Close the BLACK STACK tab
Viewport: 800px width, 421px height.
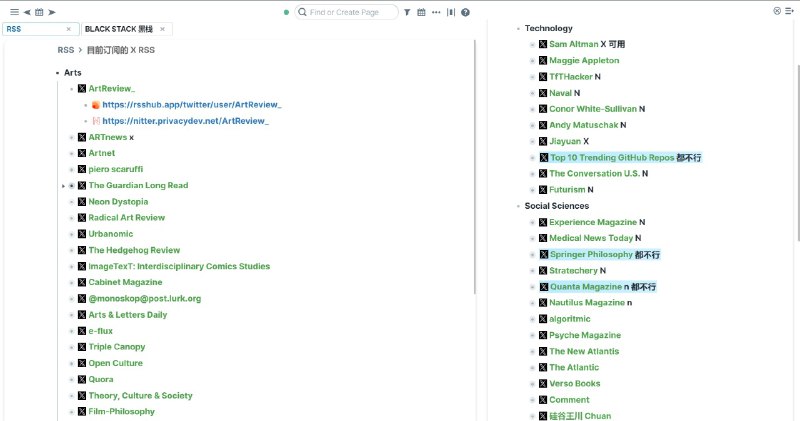click(162, 29)
